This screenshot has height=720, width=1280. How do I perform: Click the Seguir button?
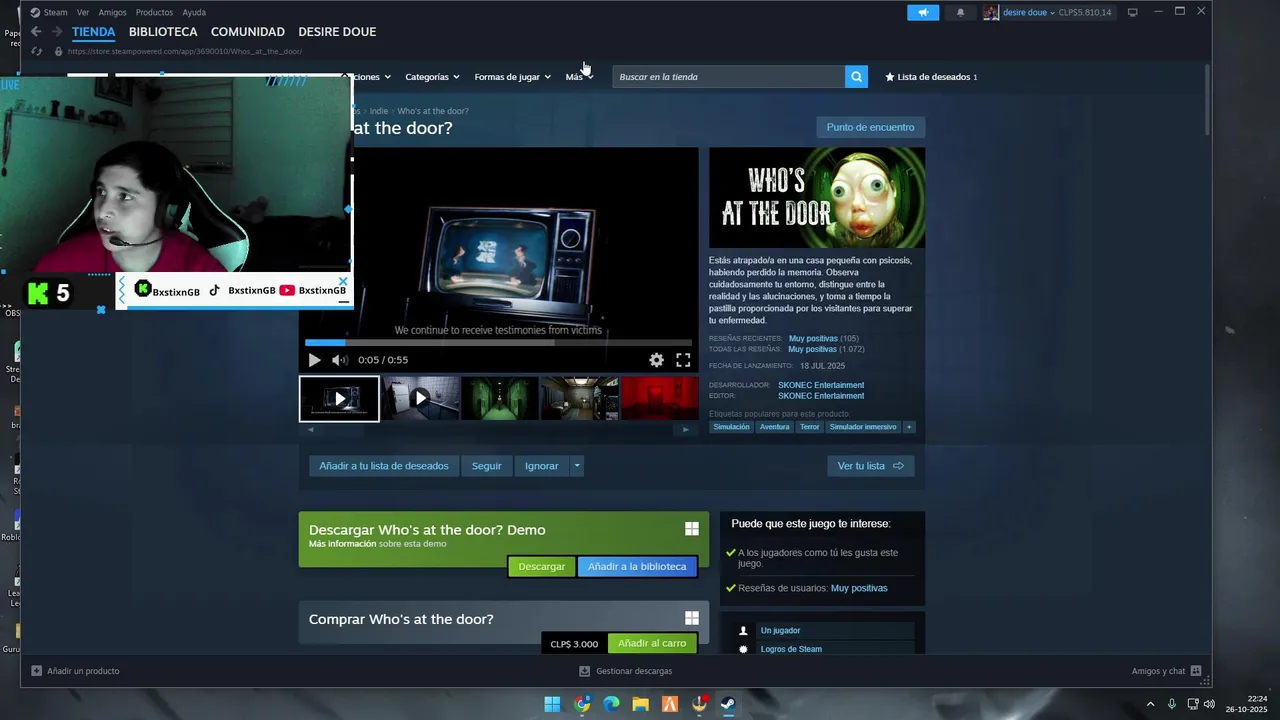click(486, 466)
